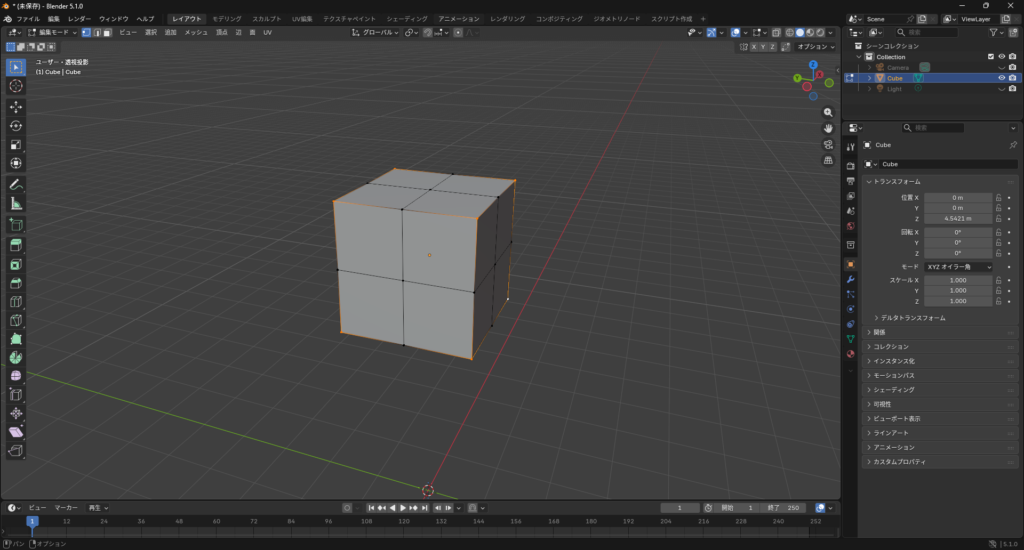
Task: Uncheck the Collection exclude checkbox
Action: click(x=990, y=56)
